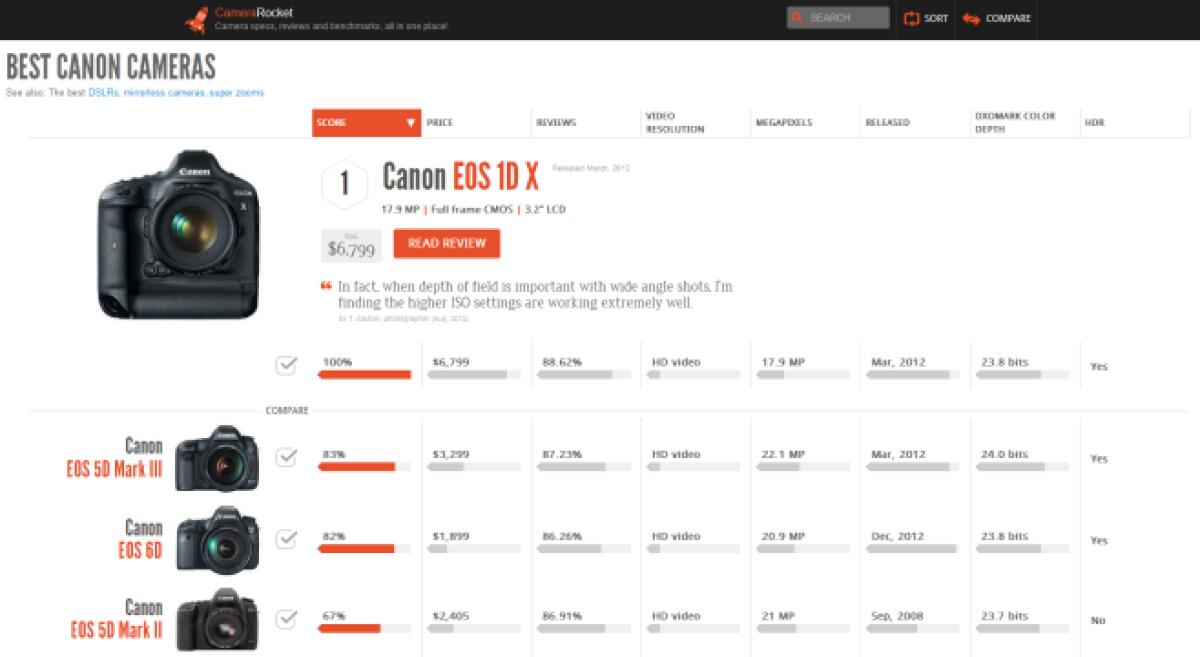The width and height of the screenshot is (1200, 657).
Task: Focus the Search input field
Action: 846,18
